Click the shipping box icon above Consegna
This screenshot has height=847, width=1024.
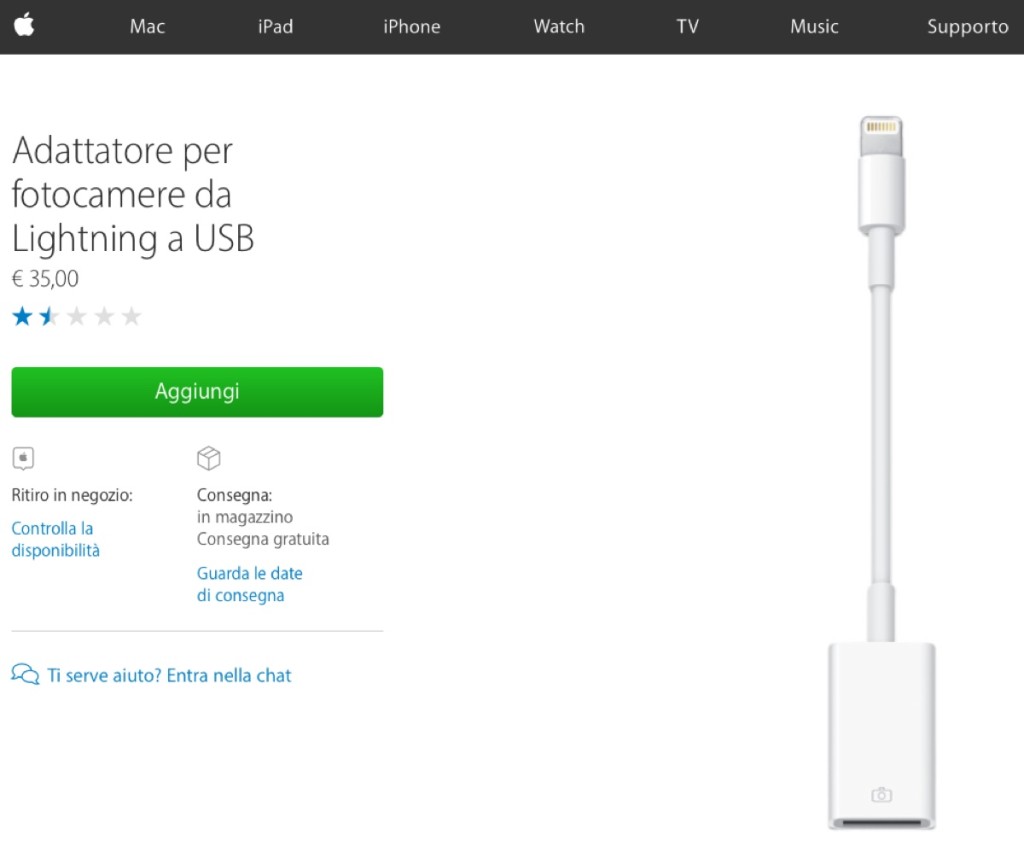(x=209, y=458)
